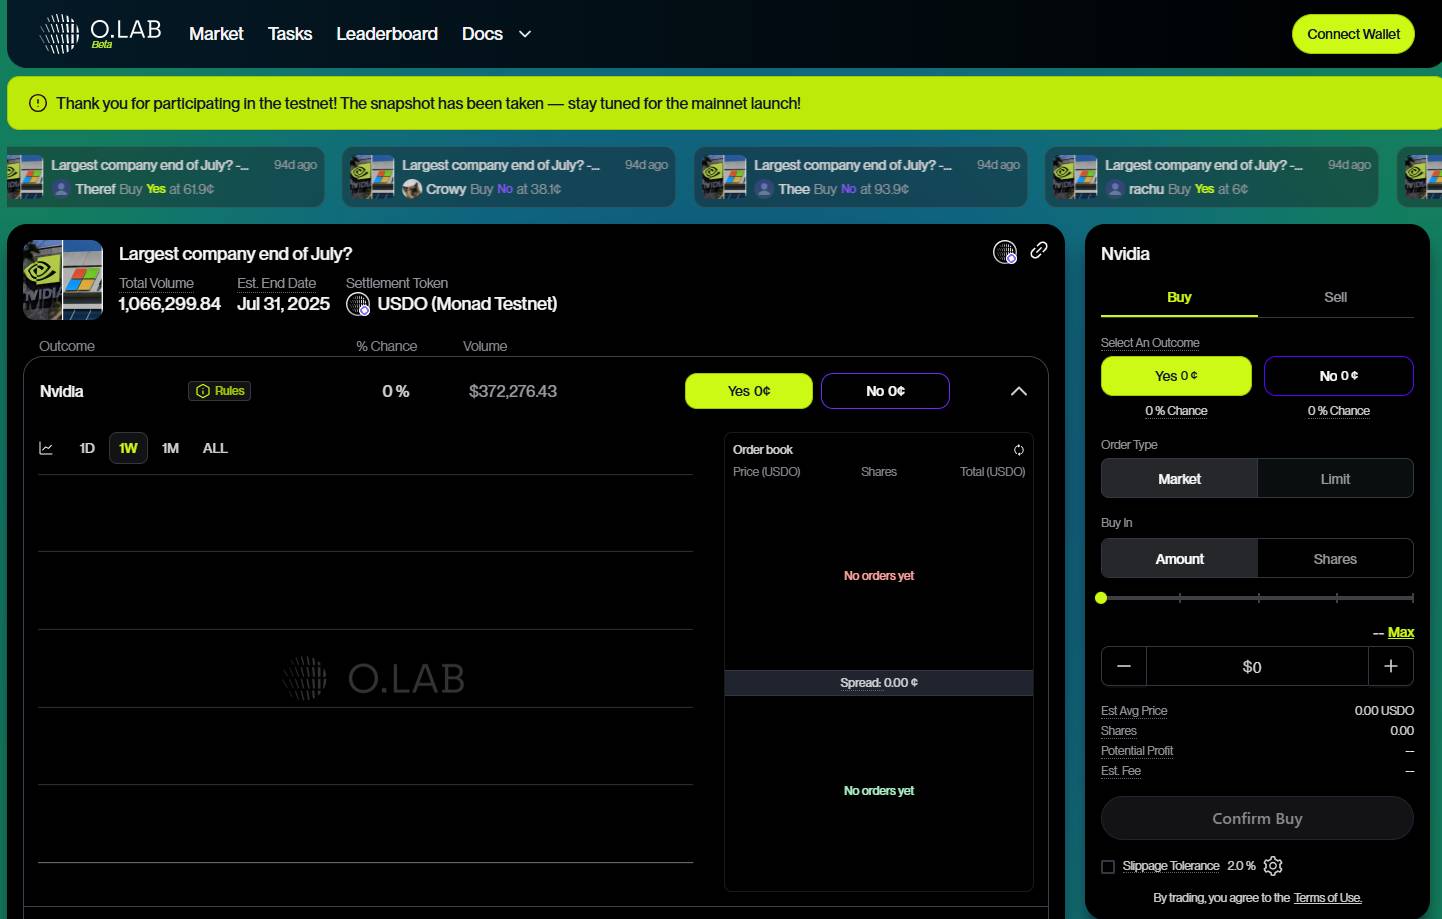The image size is (1442, 919).
Task: Switch to the Sell tab
Action: coord(1335,297)
